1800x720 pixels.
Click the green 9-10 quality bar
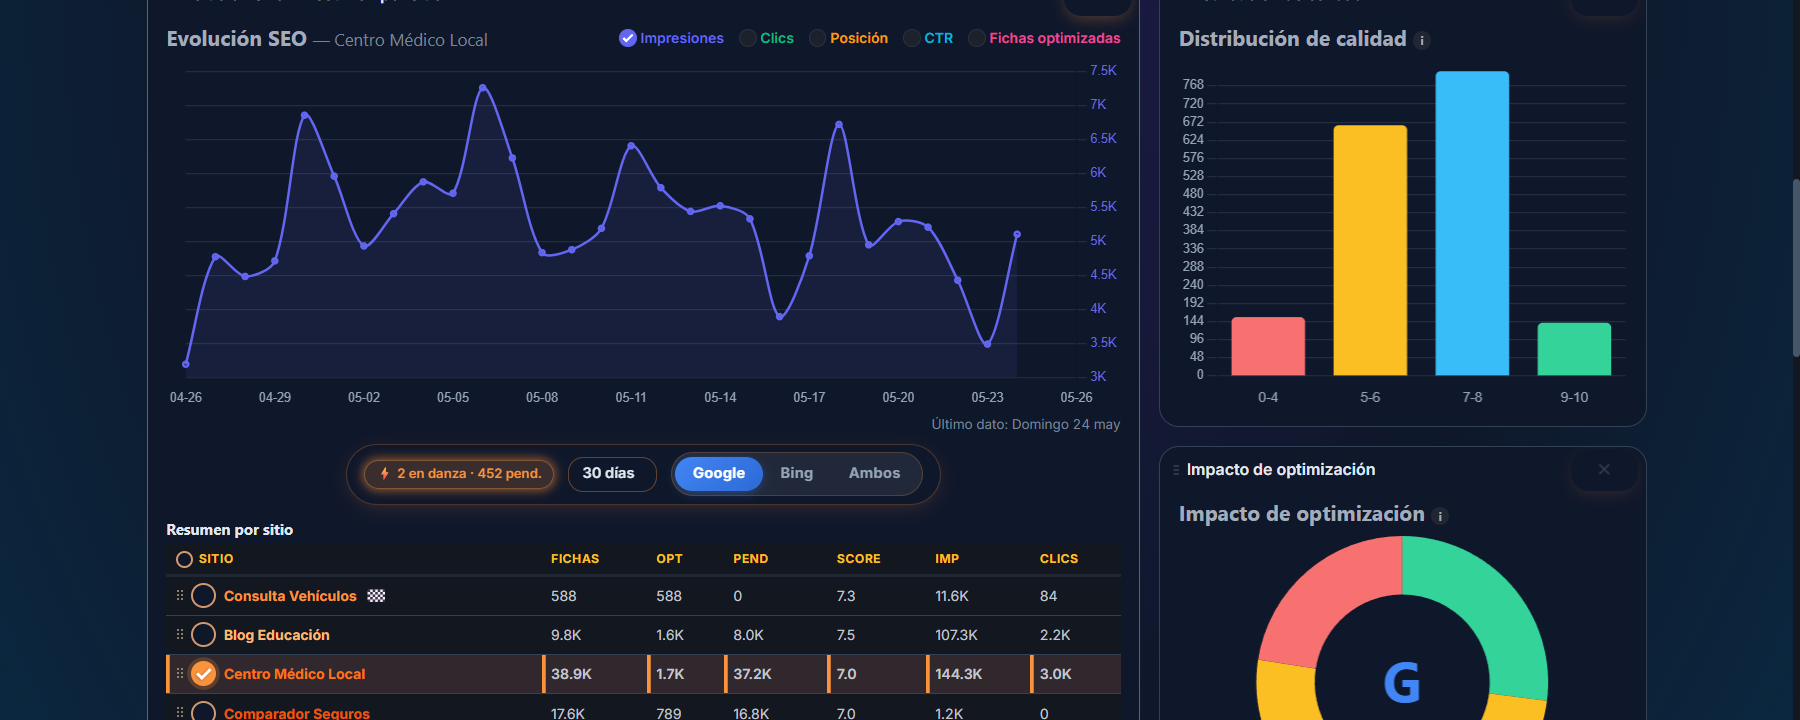(x=1574, y=349)
